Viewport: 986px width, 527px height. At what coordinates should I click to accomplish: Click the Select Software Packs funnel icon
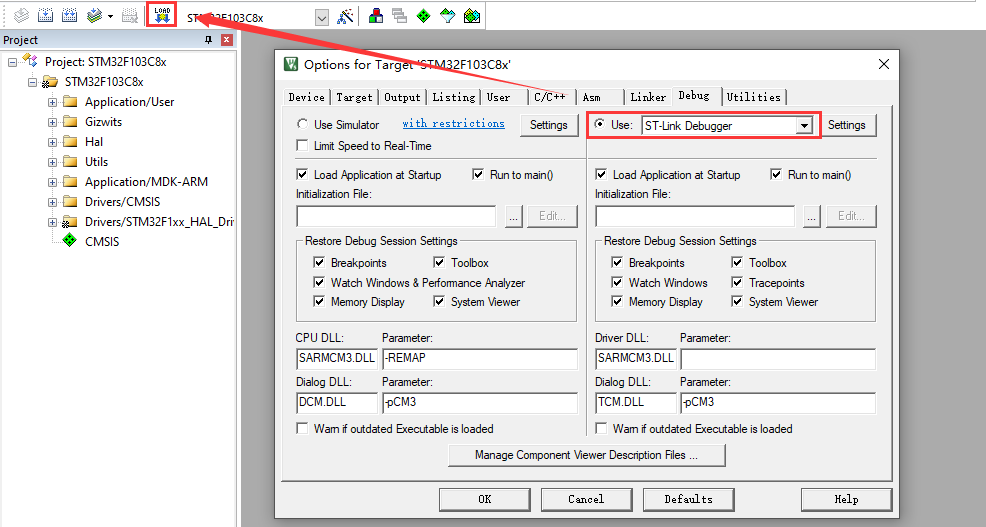point(447,16)
